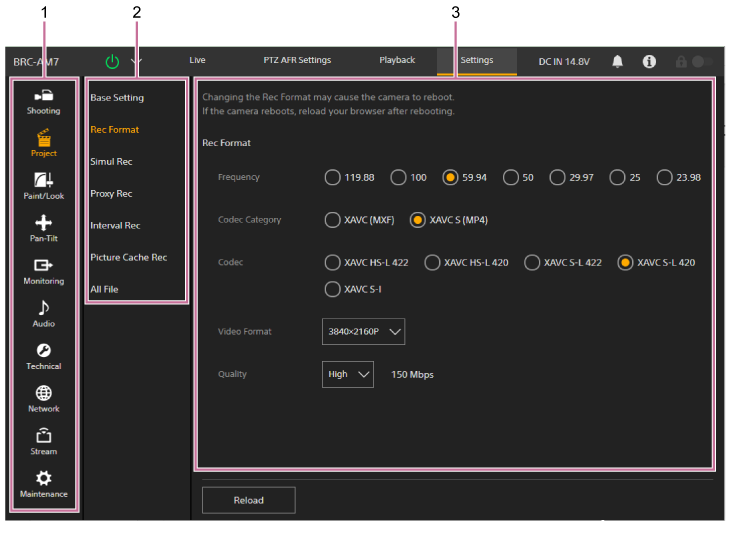Click the Reload button
Viewport: 730px width, 540px height.
pos(248,500)
